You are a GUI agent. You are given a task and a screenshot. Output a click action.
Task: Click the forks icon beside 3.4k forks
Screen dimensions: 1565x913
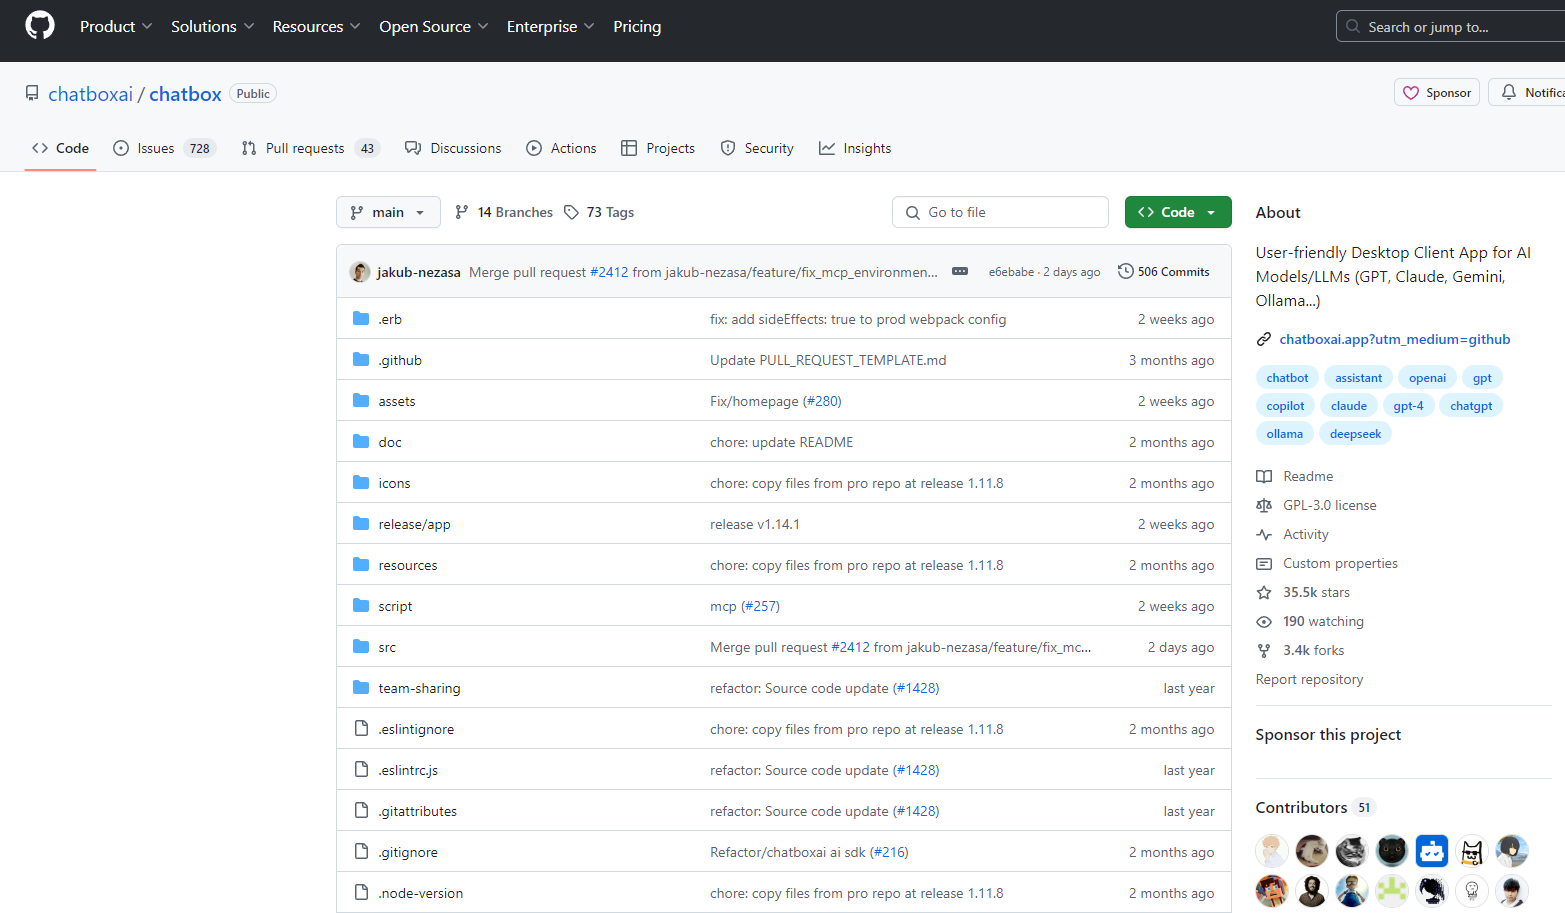tap(1264, 650)
